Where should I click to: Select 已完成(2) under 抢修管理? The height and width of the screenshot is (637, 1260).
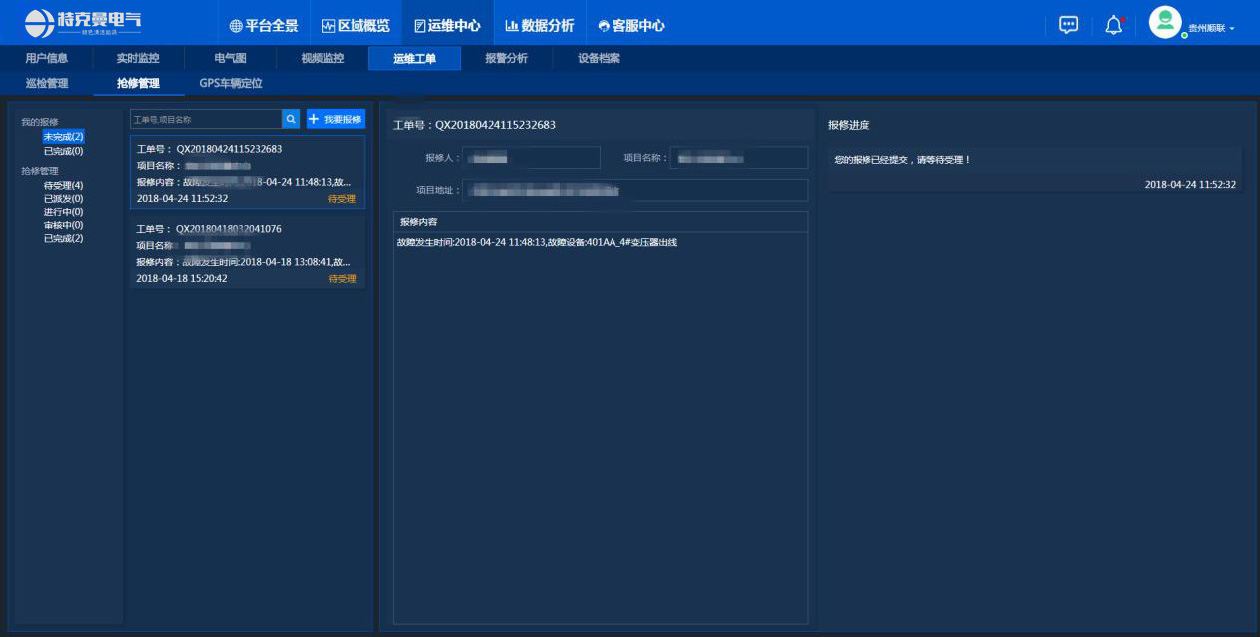[x=63, y=238]
